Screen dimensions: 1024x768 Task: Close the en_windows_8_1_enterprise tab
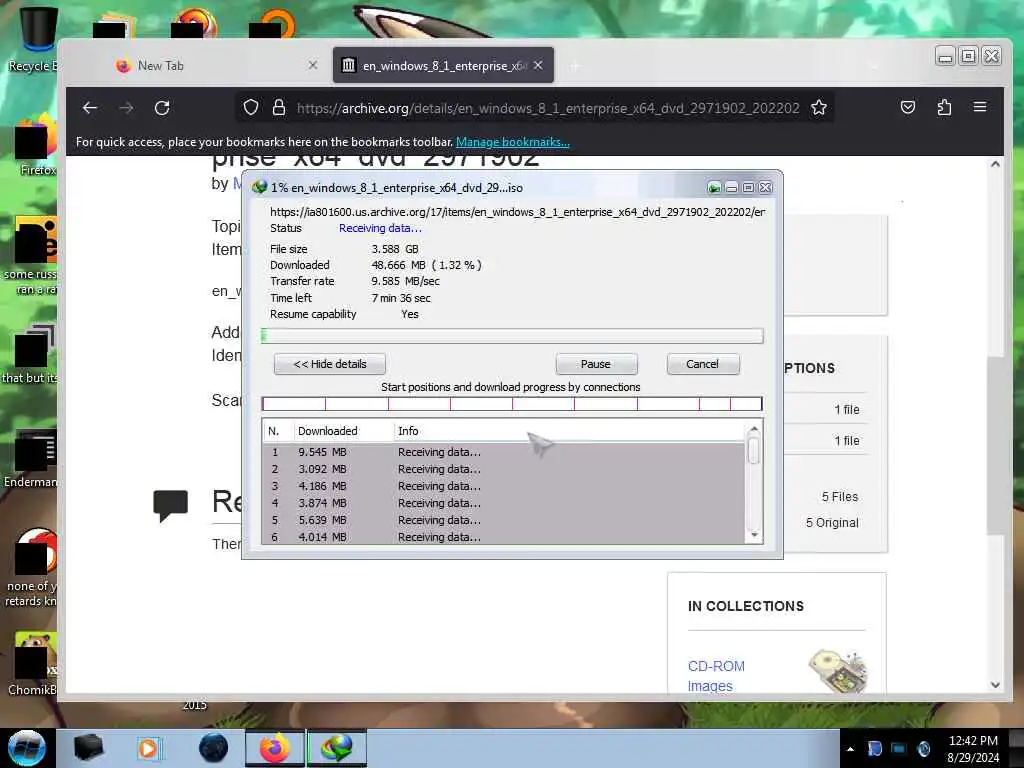(537, 65)
